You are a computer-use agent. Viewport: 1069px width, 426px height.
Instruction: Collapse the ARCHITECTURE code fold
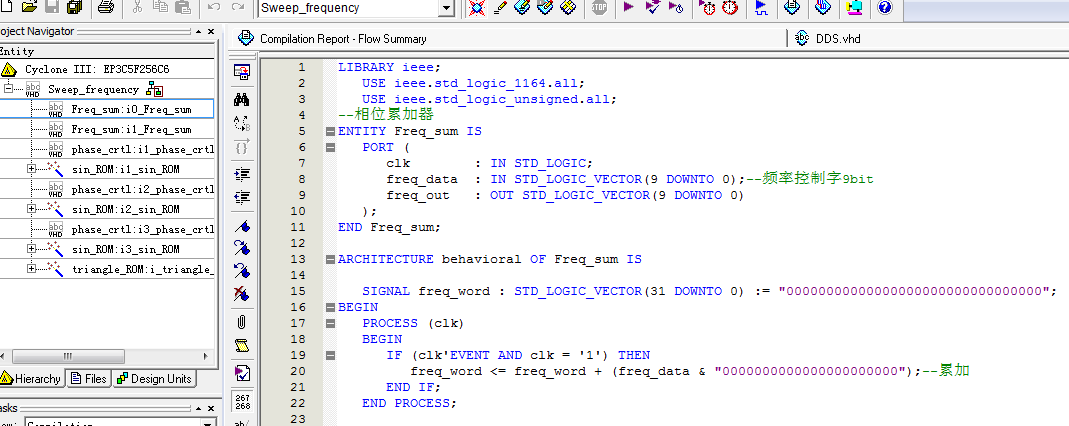331,259
